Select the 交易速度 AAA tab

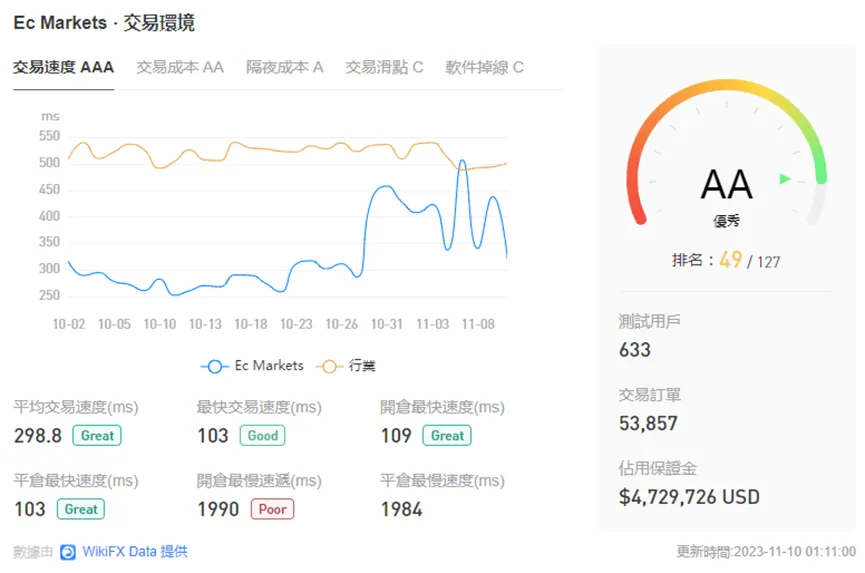(63, 67)
